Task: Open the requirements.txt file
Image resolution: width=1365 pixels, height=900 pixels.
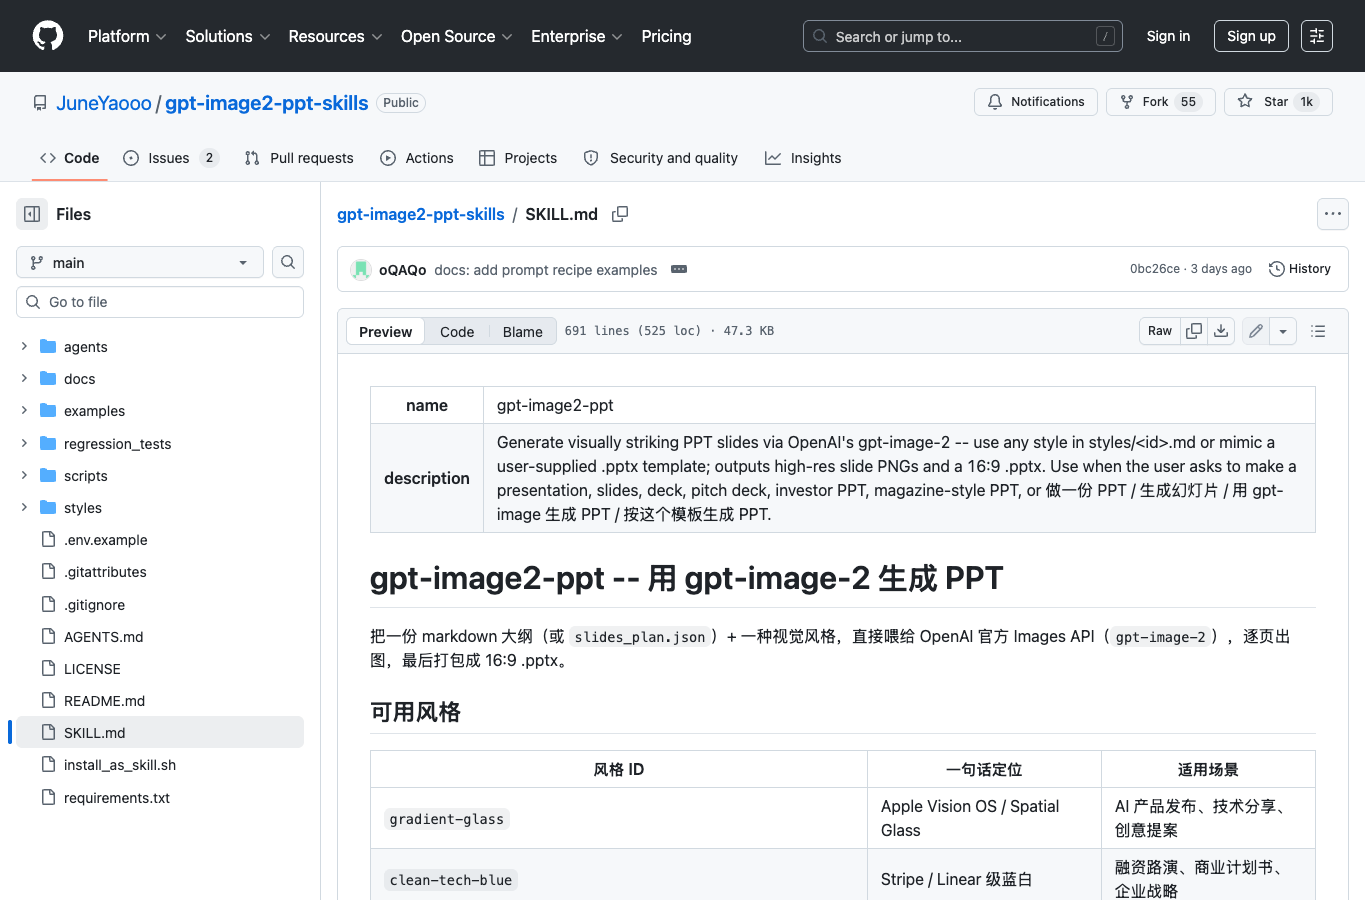Action: point(117,798)
